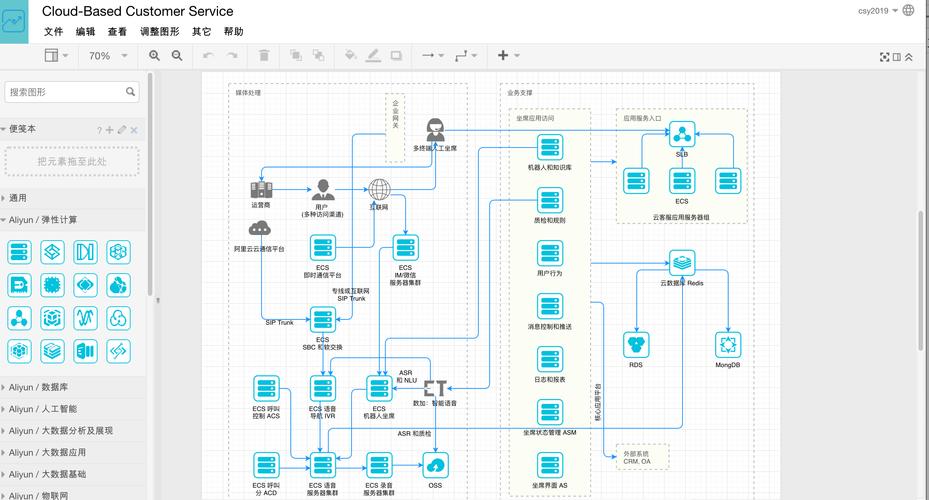Open the csy2019 user account dropdown
The width and height of the screenshot is (929, 500).
[877, 11]
